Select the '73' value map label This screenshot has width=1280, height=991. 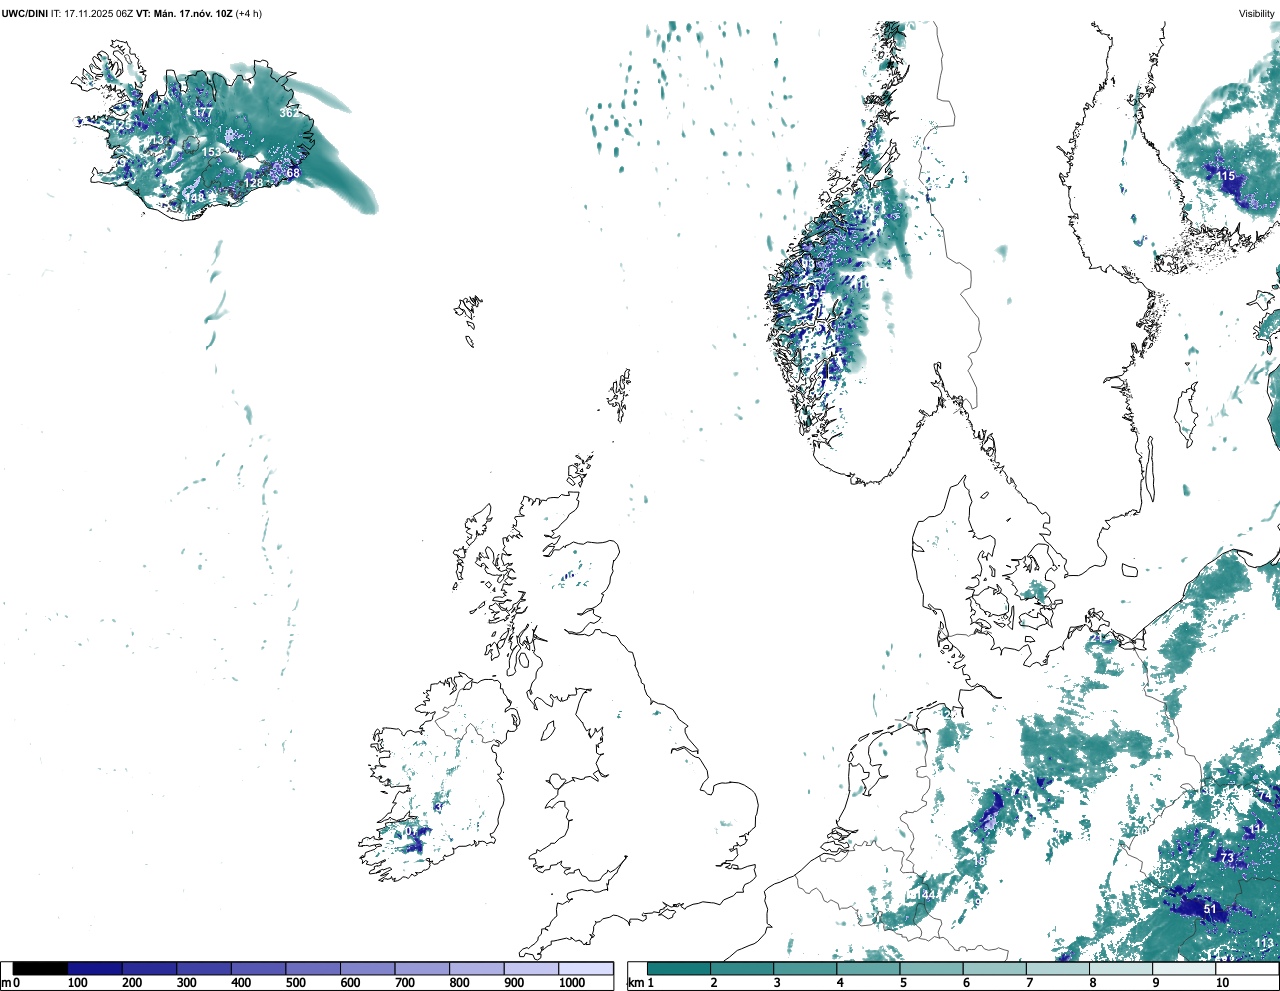coord(1227,858)
